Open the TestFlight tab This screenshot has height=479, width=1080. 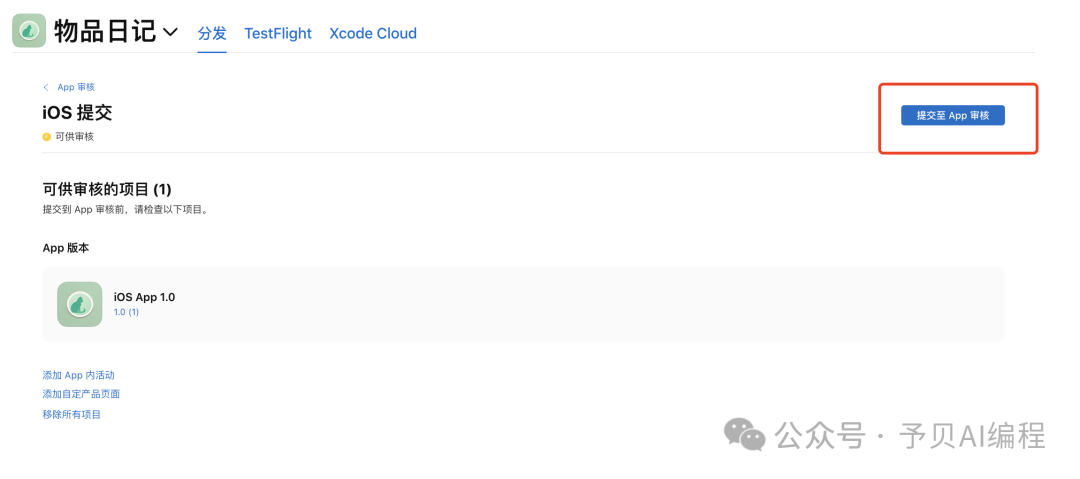point(278,34)
